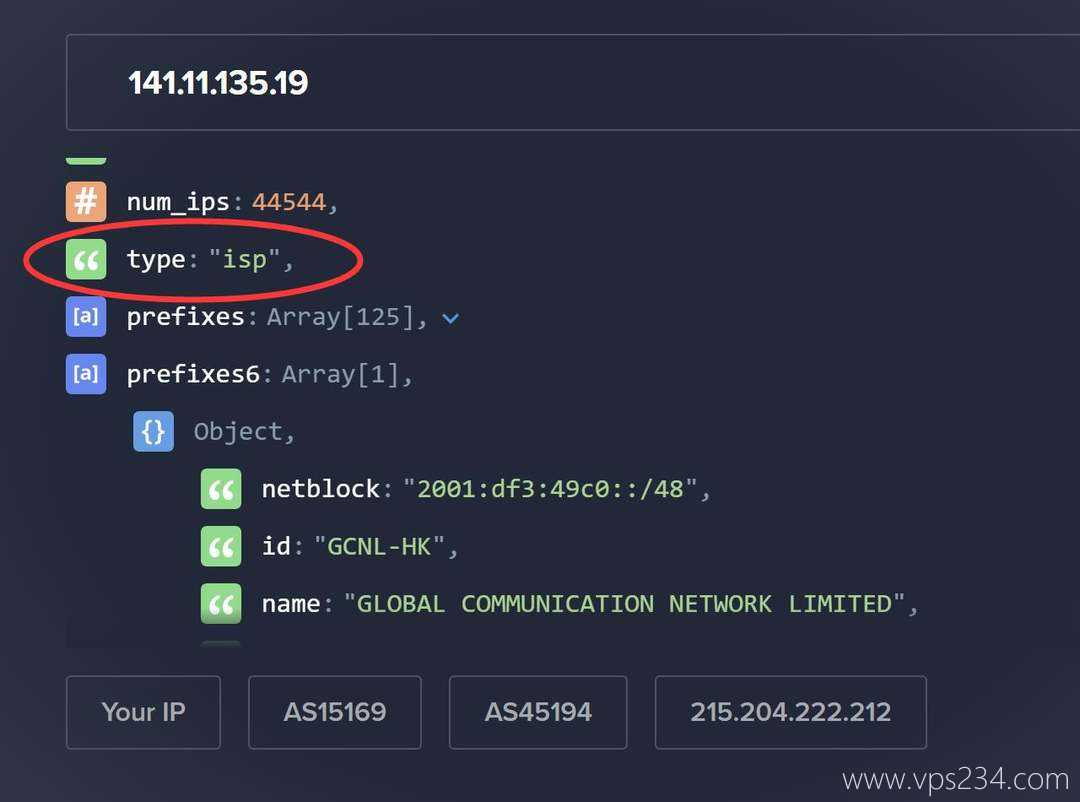Image resolution: width=1080 pixels, height=802 pixels.
Task: Select GLOBAL COMMUNICATION NETWORK LIMITED name value
Action: 624,604
